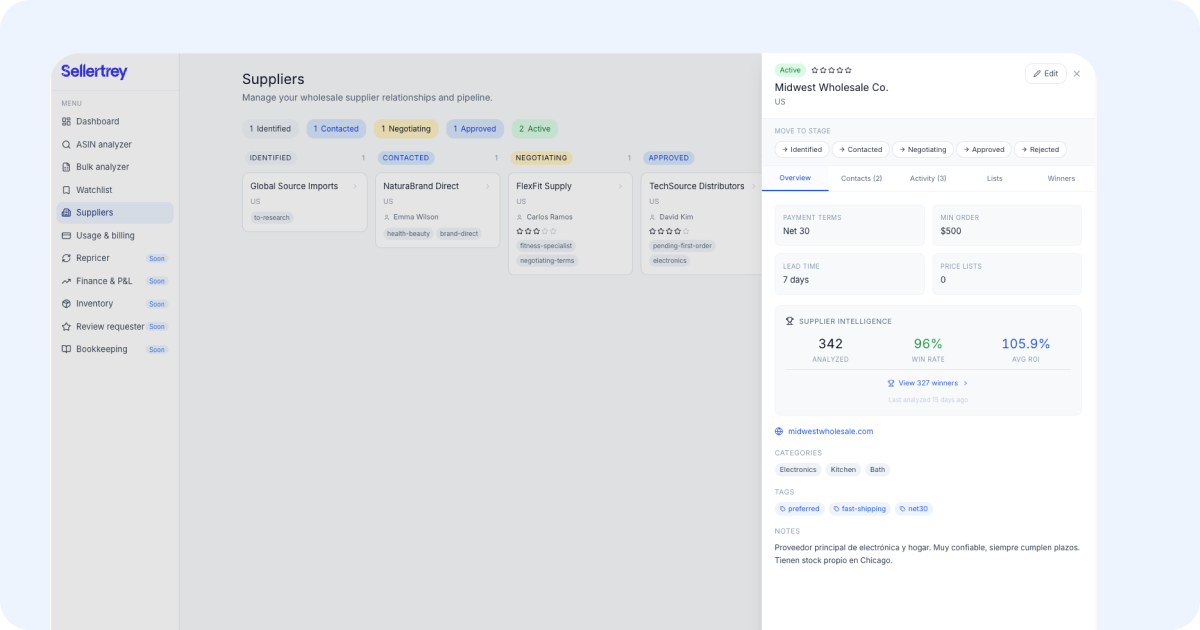The width and height of the screenshot is (1200, 630).
Task: Expand the Global Source Imports card chevron
Action: pos(355,186)
